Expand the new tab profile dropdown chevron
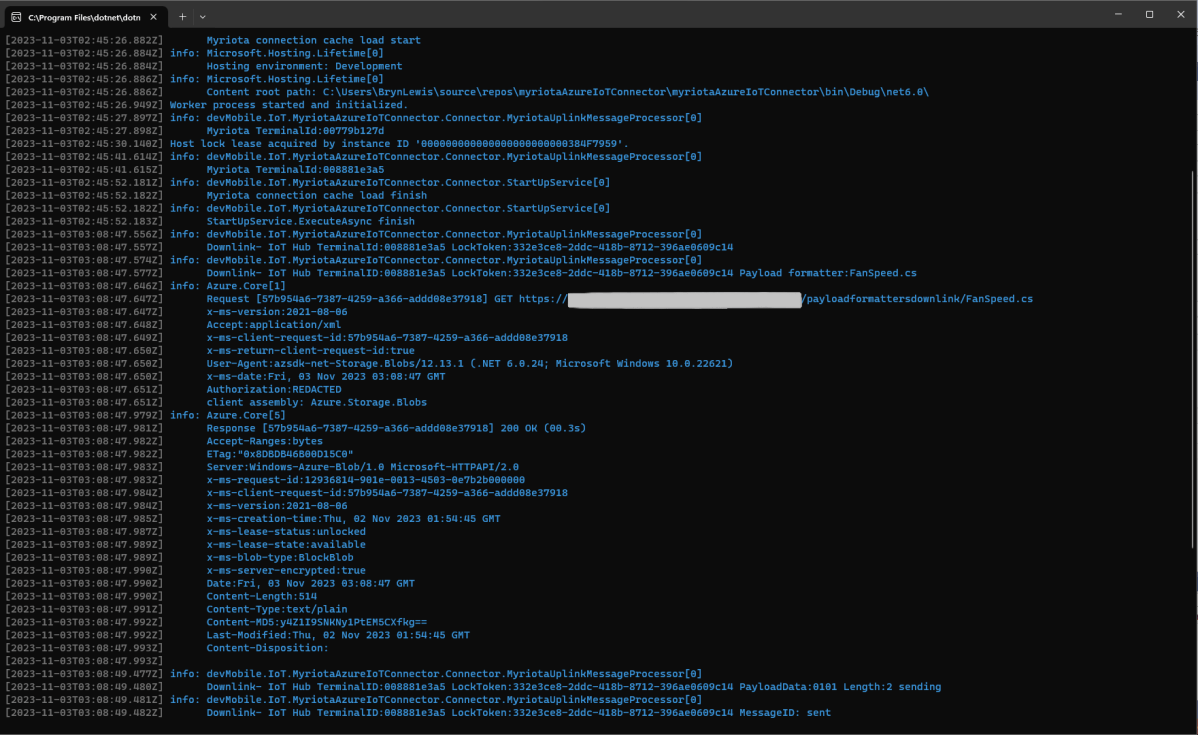The width and height of the screenshot is (1198, 735). (x=202, y=17)
